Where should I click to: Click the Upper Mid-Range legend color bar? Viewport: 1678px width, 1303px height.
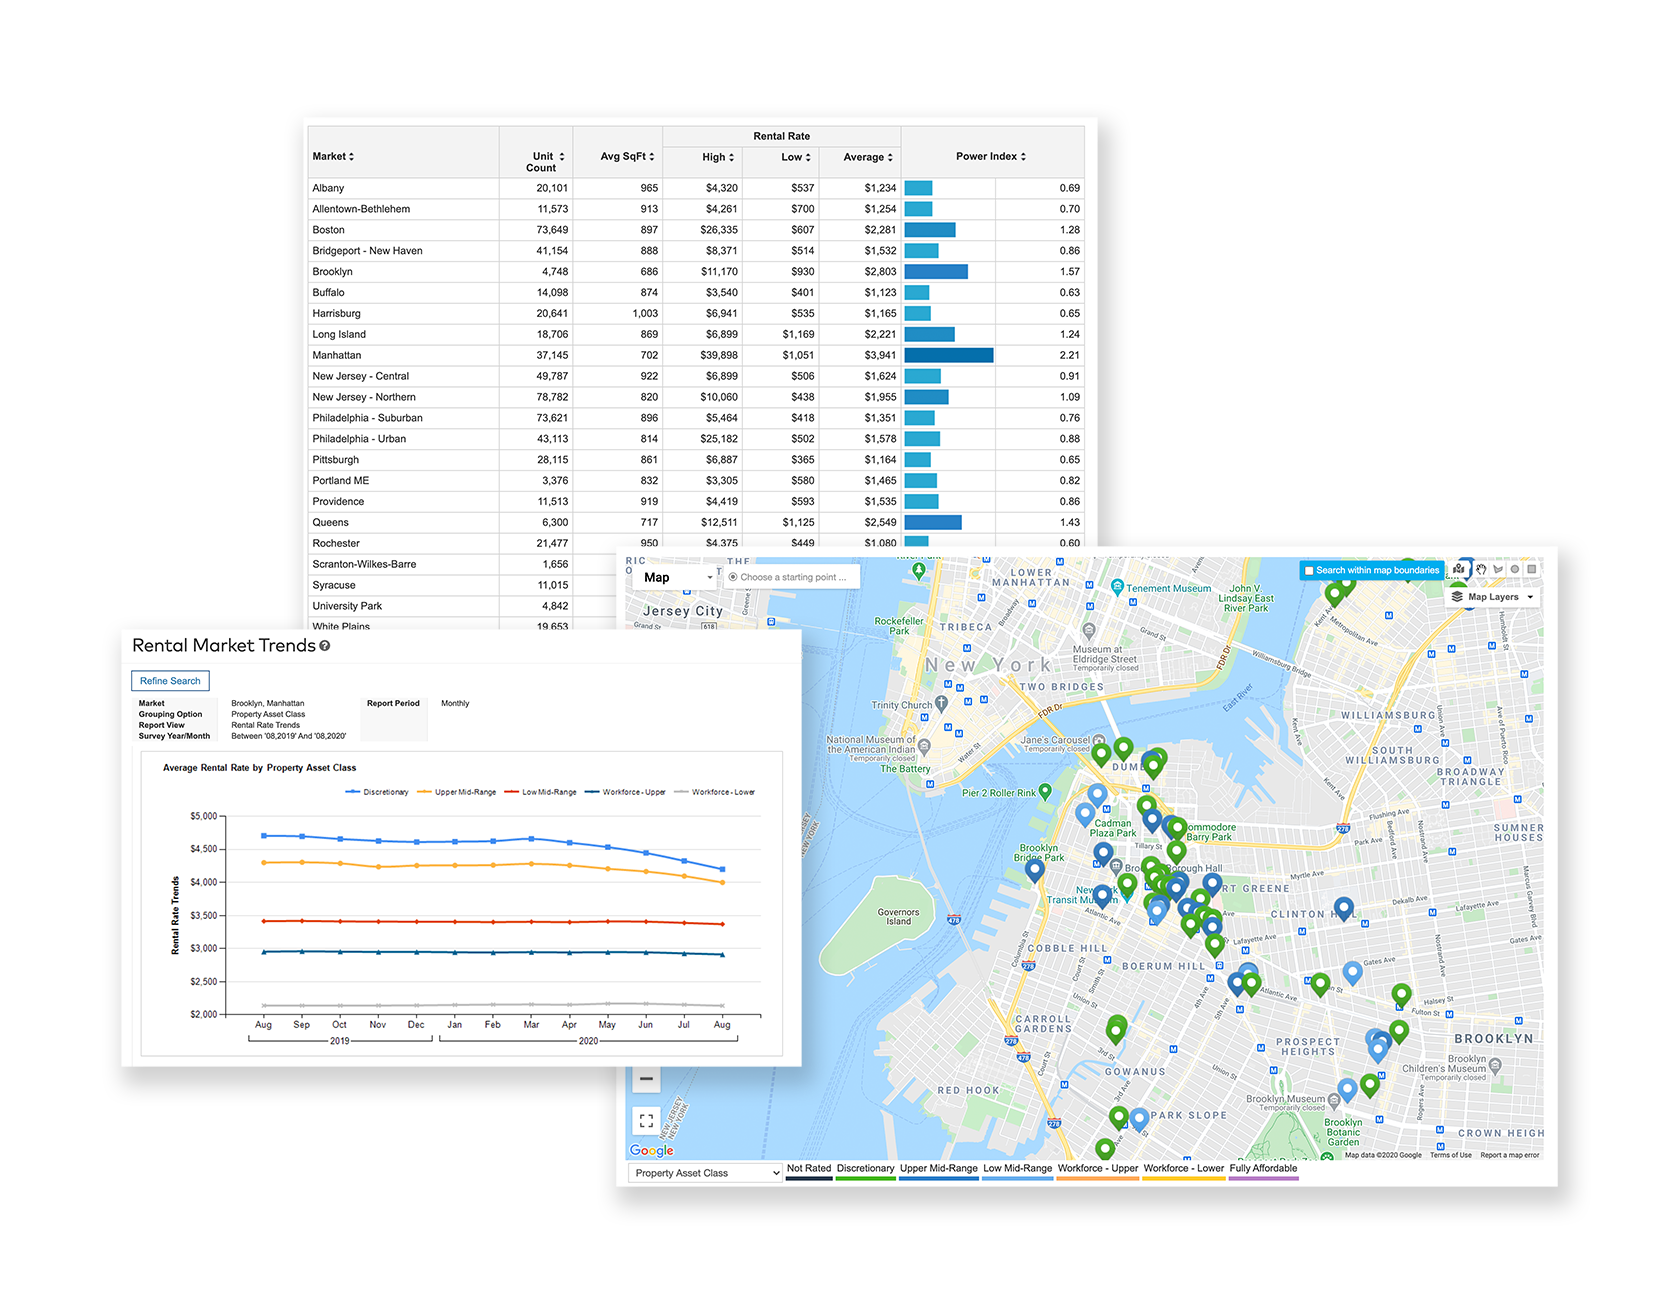pos(938,1178)
